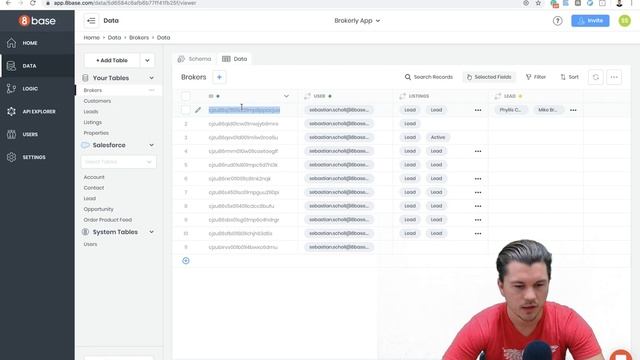Open the Salesforce Account table
The height and width of the screenshot is (360, 640).
coord(94,177)
